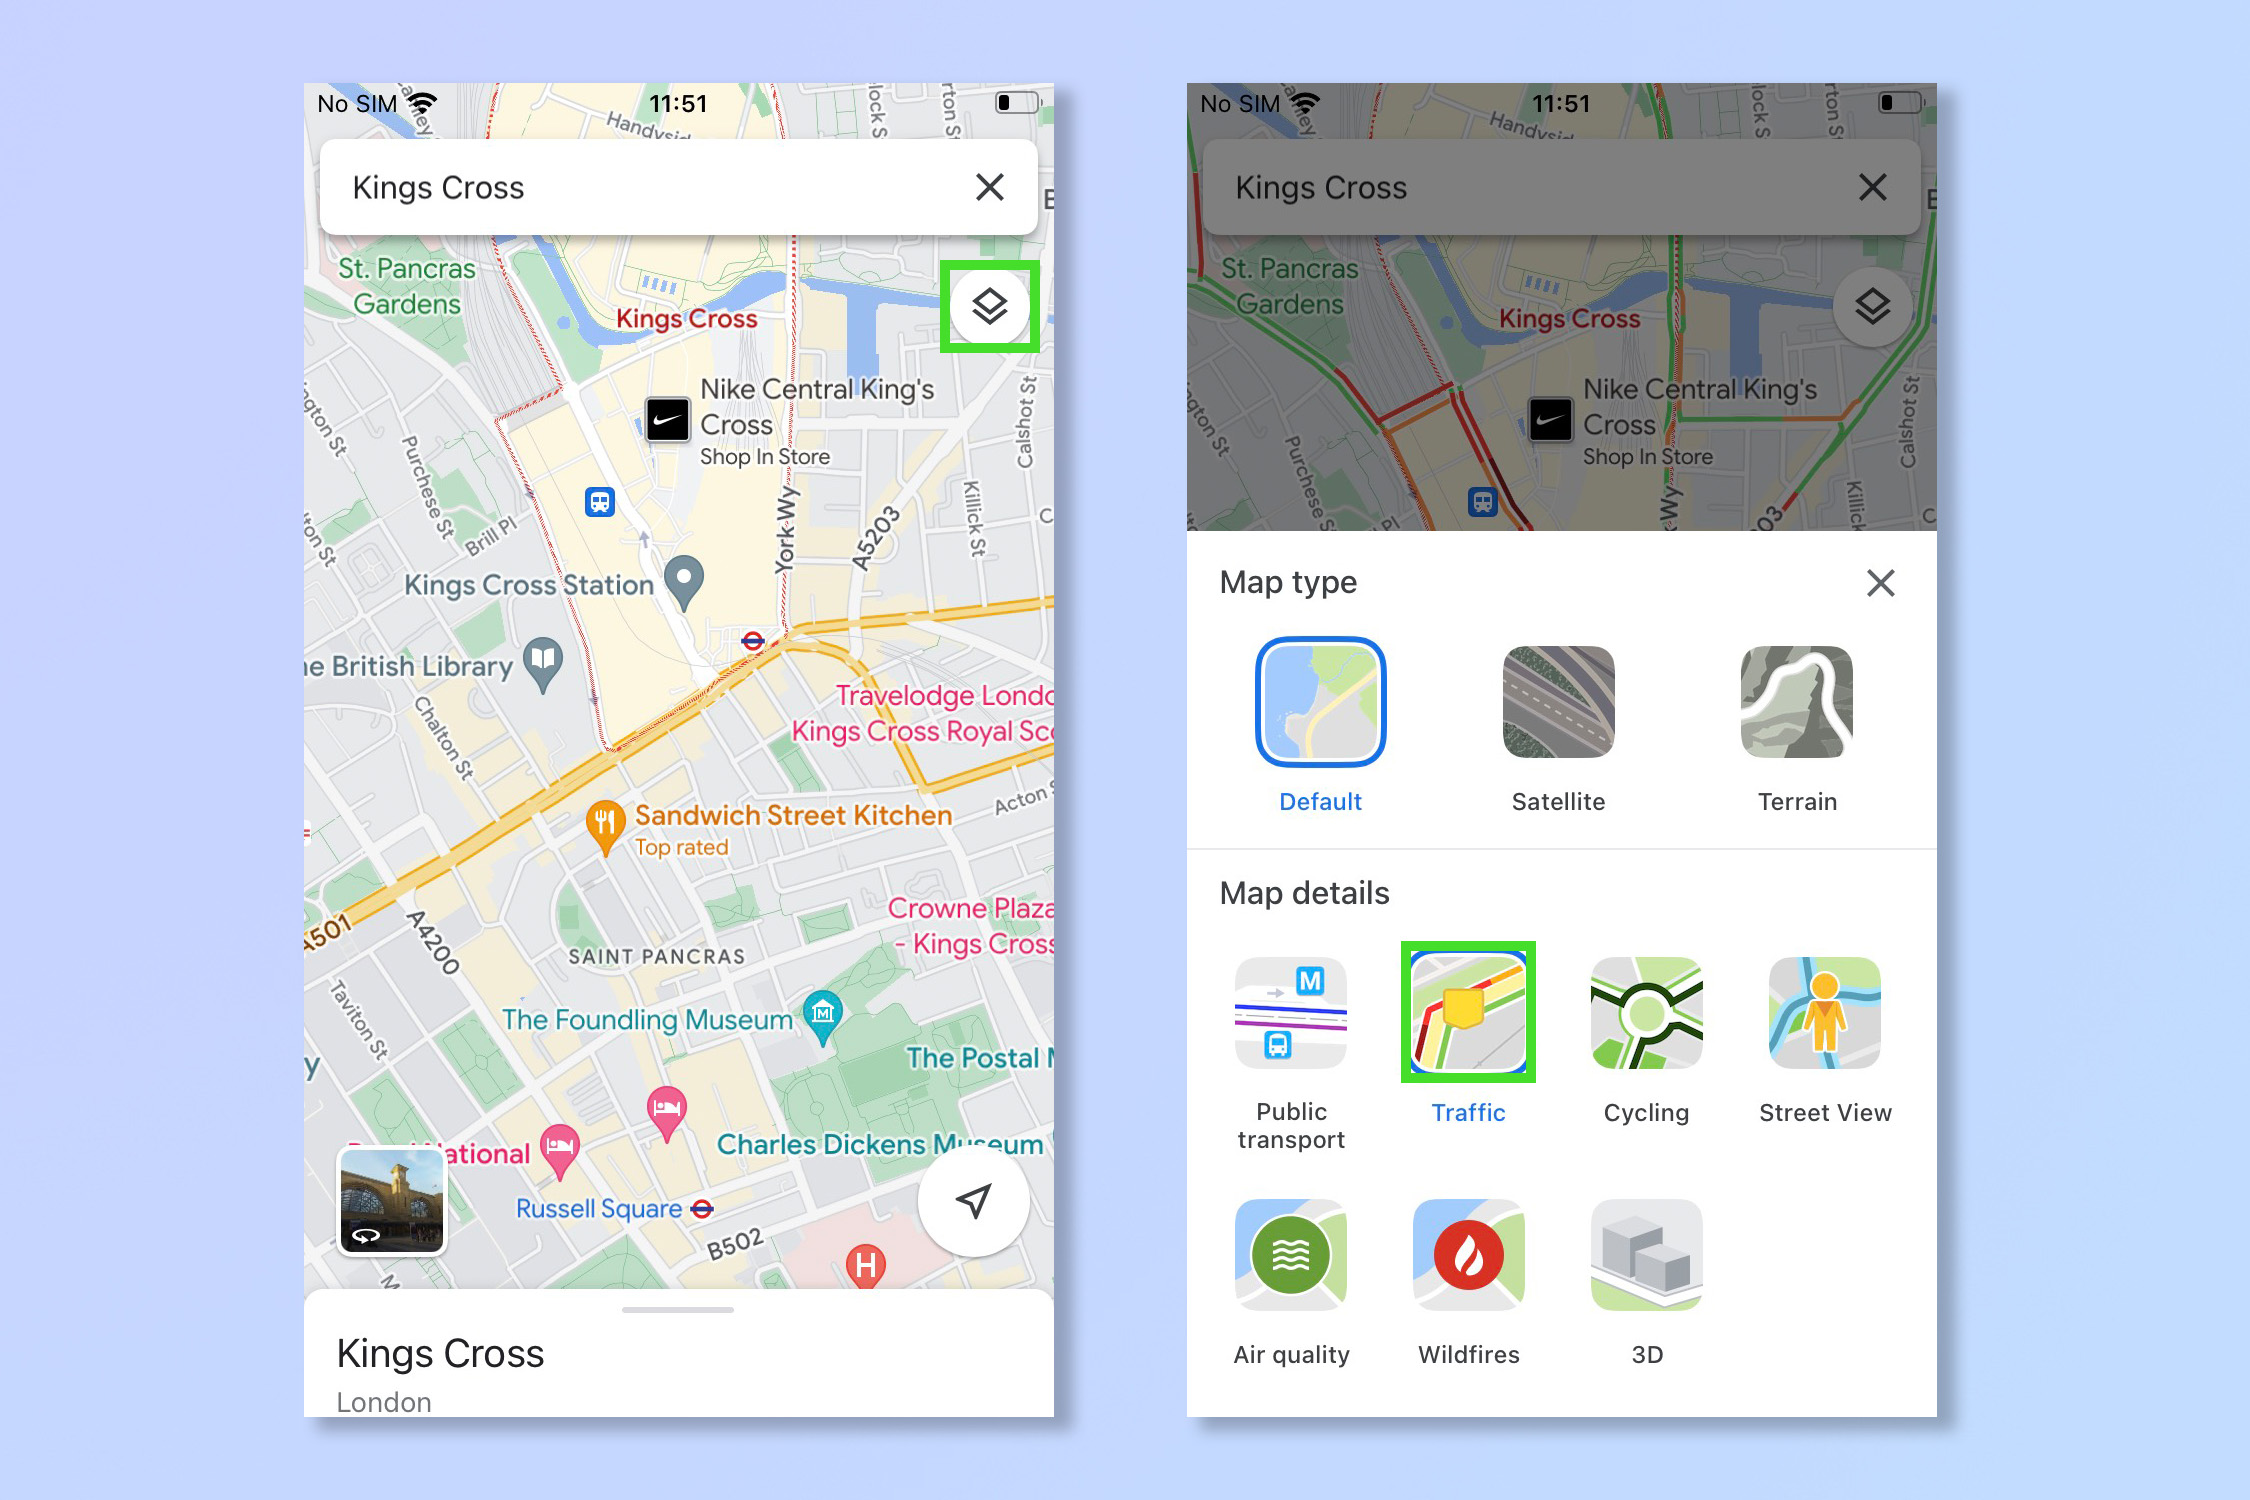Open the map layers selector
Image resolution: width=2250 pixels, height=1500 pixels.
click(991, 308)
